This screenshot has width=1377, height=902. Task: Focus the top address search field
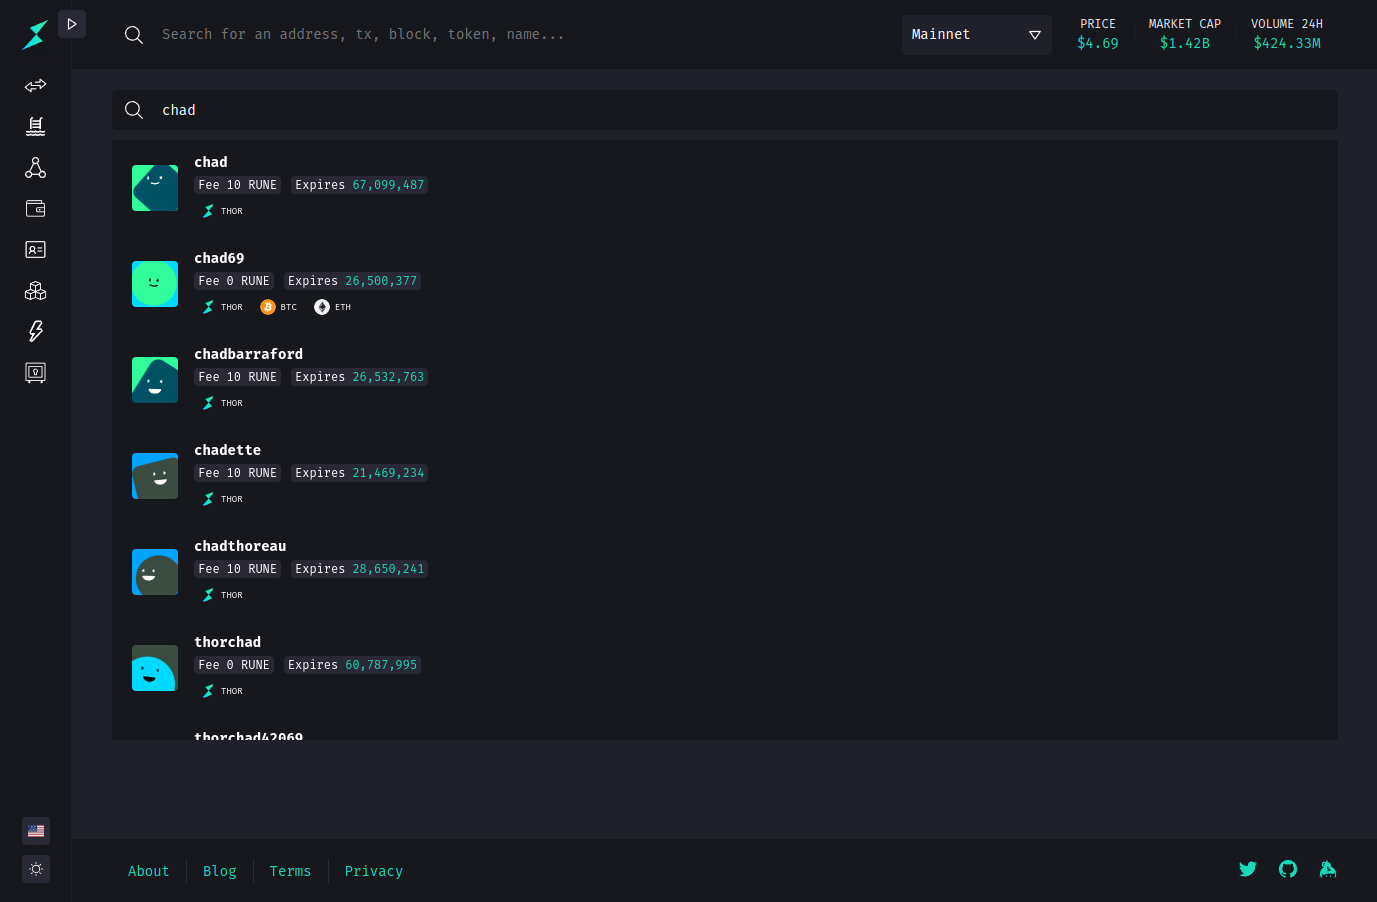coord(520,34)
